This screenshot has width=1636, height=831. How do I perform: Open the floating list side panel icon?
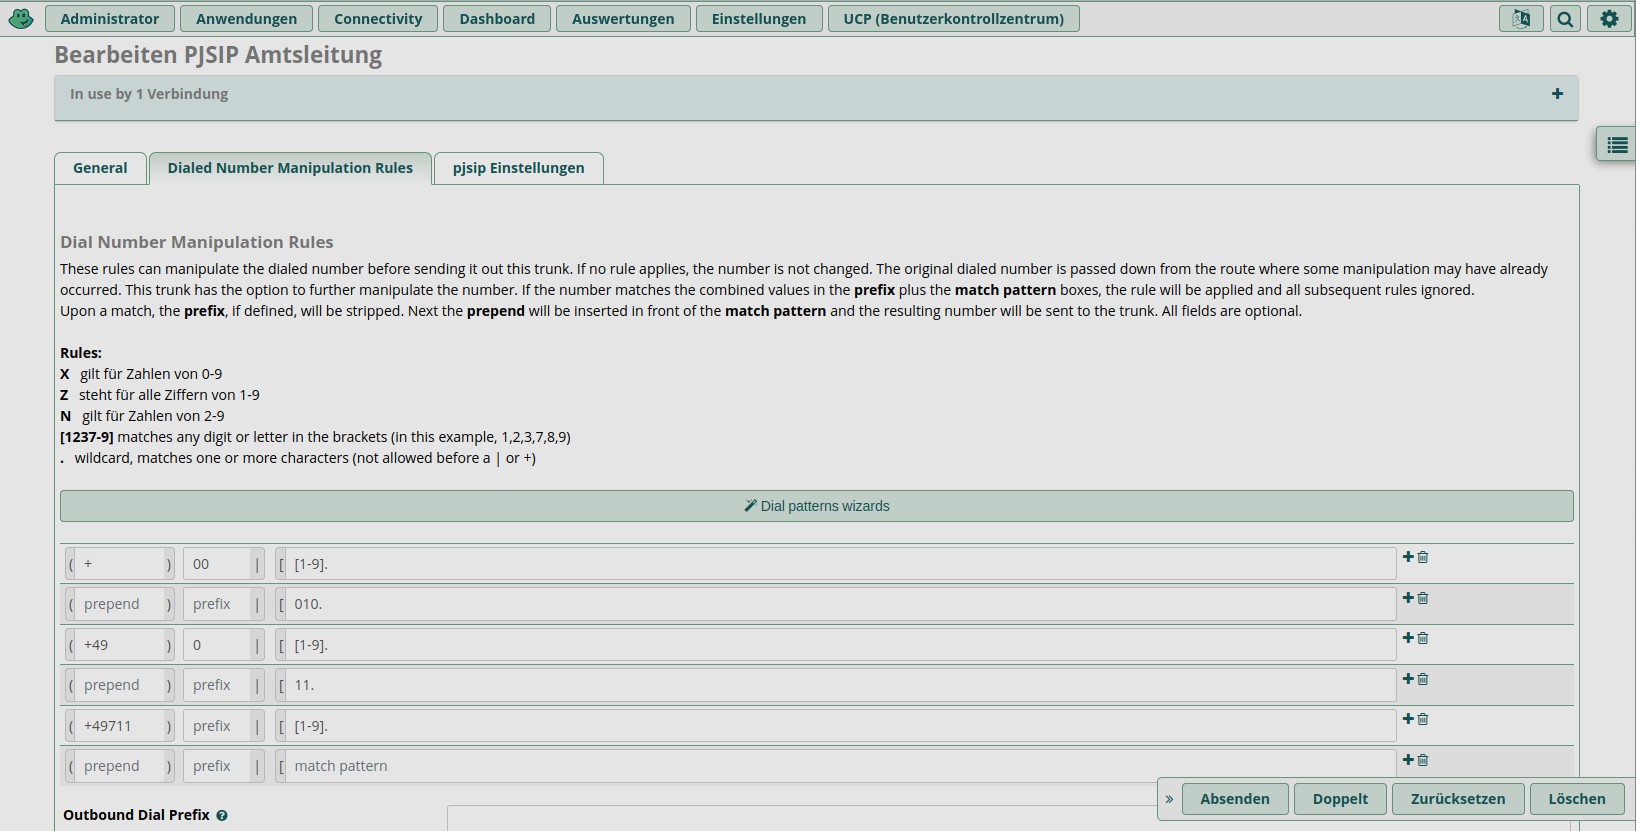click(1616, 146)
